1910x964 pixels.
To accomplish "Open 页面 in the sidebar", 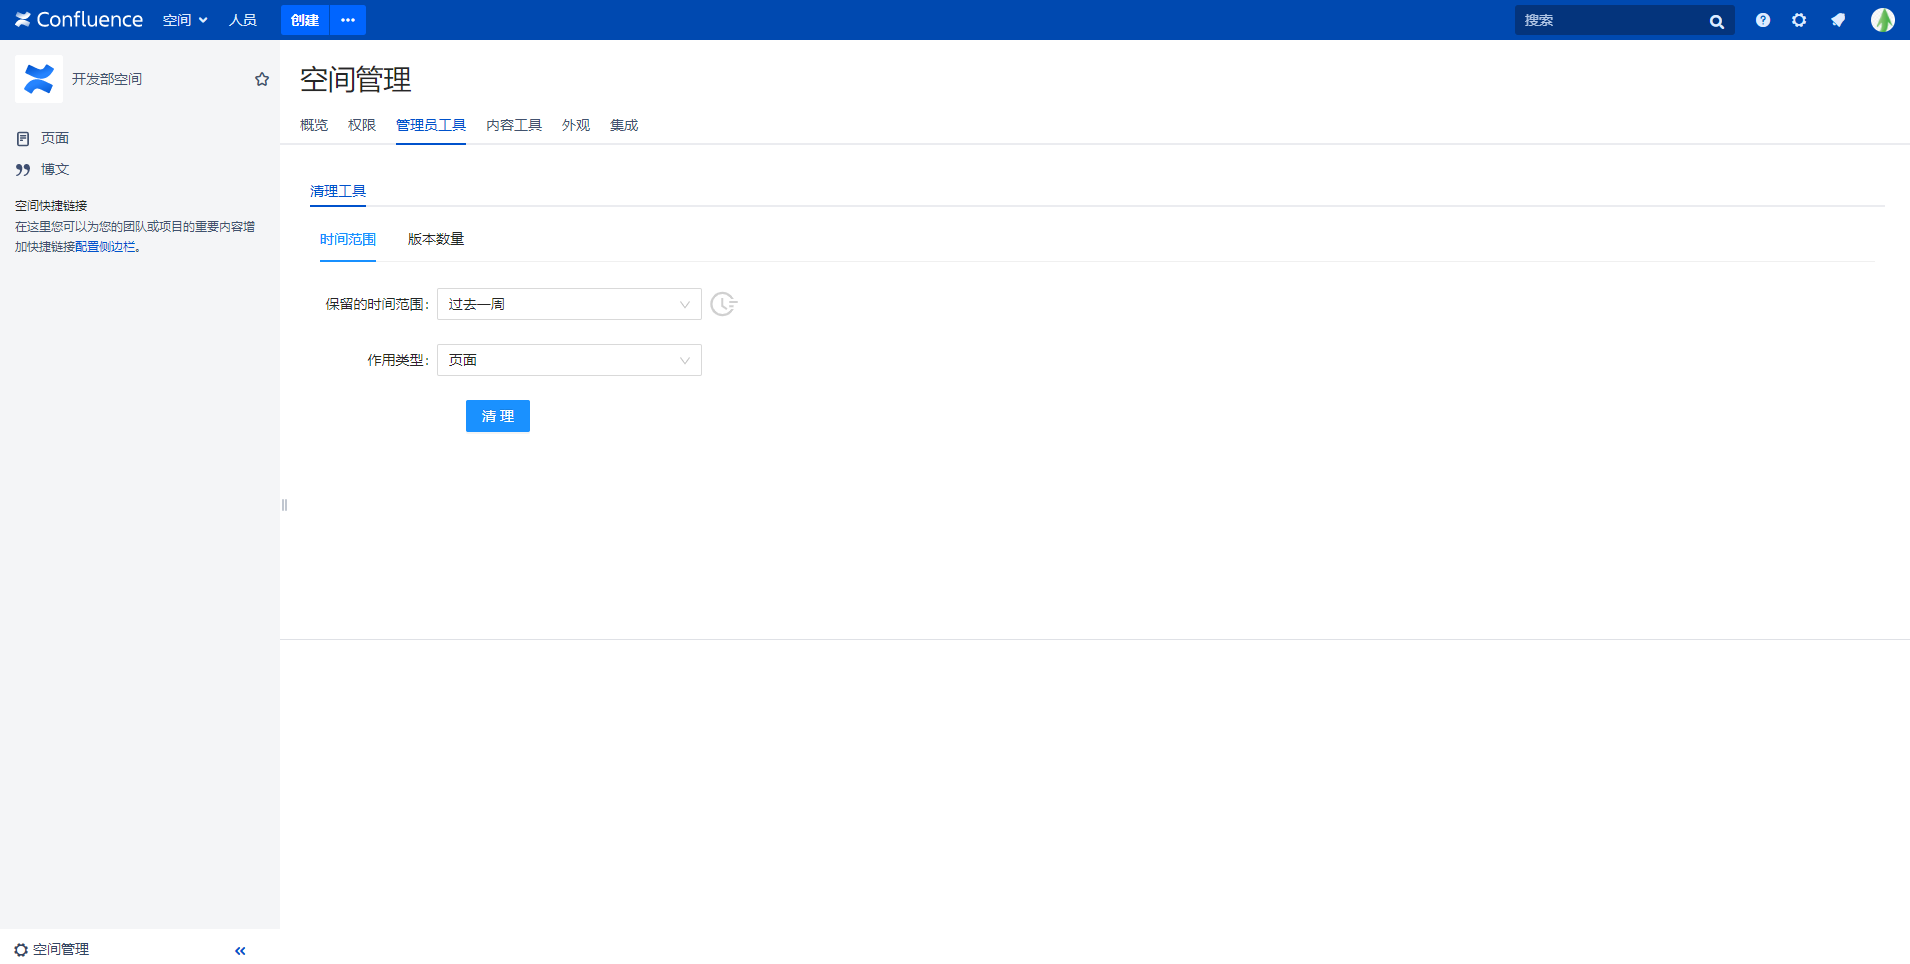I will tap(54, 138).
